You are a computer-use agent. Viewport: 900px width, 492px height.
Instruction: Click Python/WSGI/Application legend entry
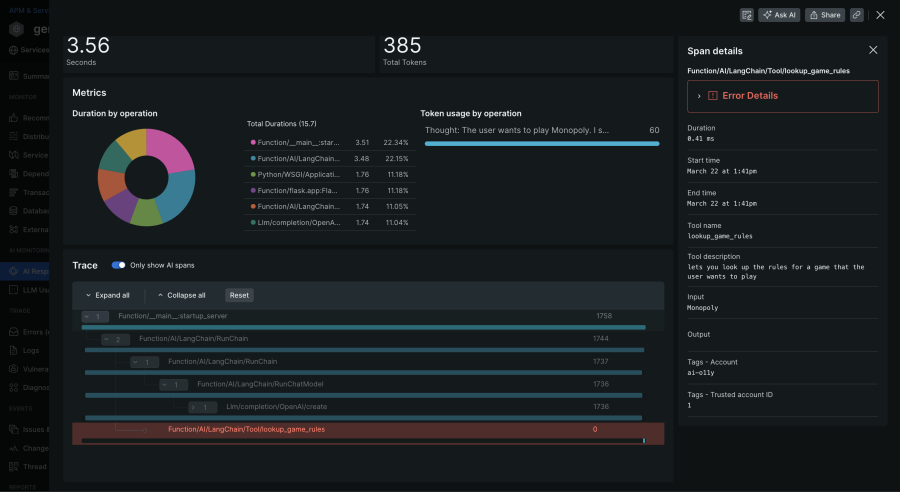click(x=297, y=173)
